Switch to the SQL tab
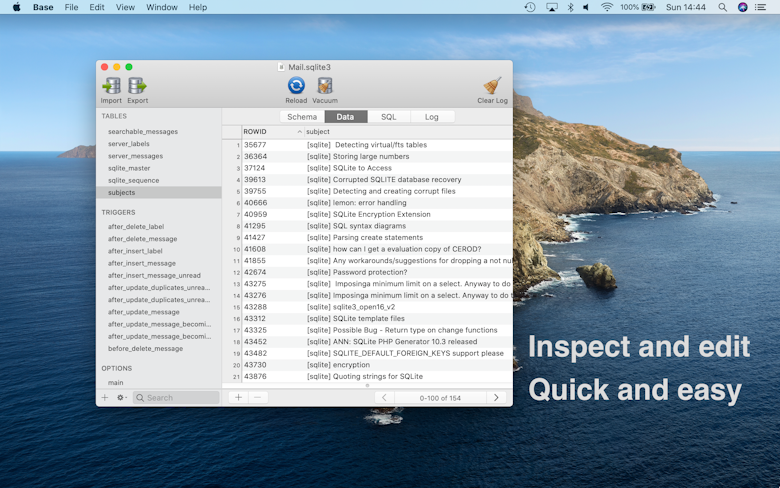This screenshot has height=488, width=780. pos(389,117)
